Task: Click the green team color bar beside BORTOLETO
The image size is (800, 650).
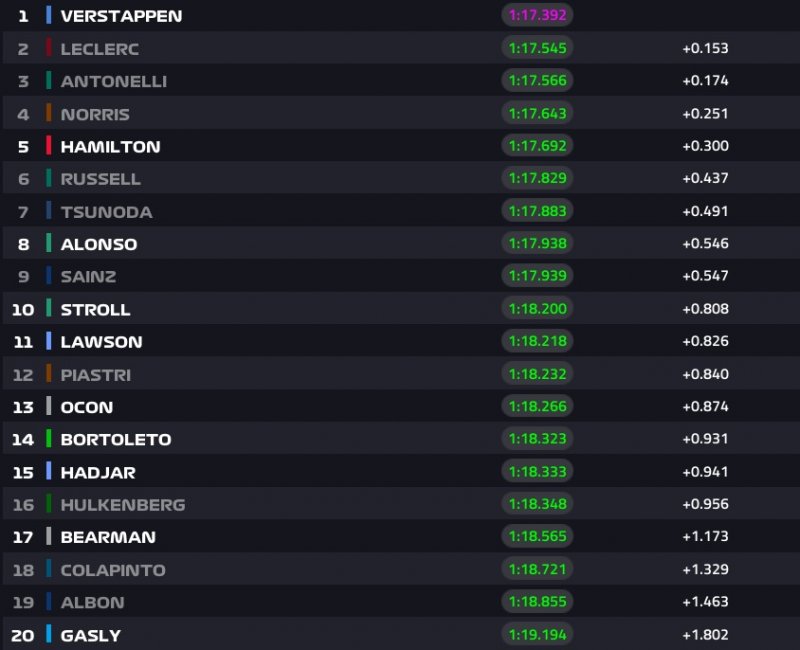Action: click(48, 439)
